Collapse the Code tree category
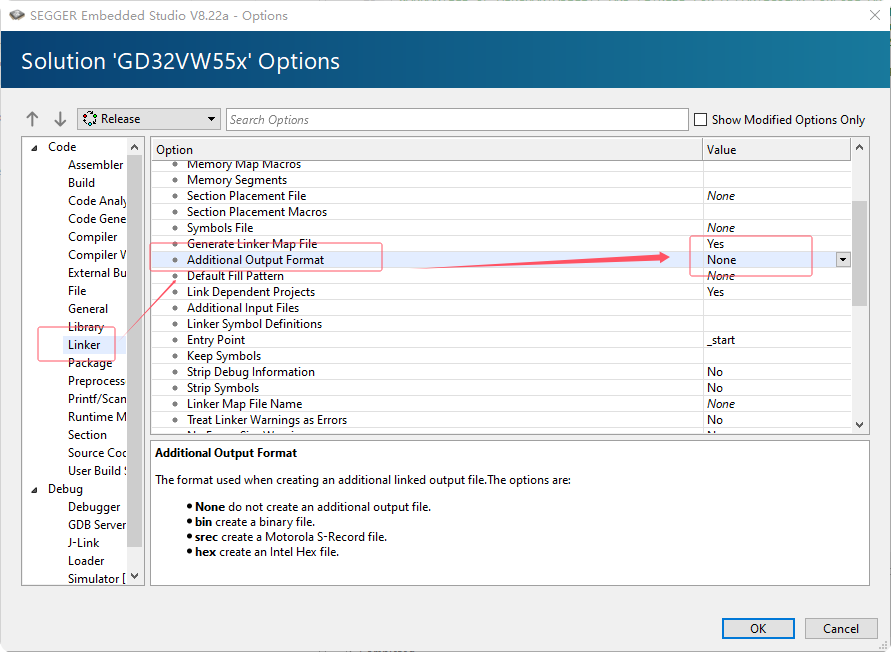The image size is (891, 652). coord(34,147)
